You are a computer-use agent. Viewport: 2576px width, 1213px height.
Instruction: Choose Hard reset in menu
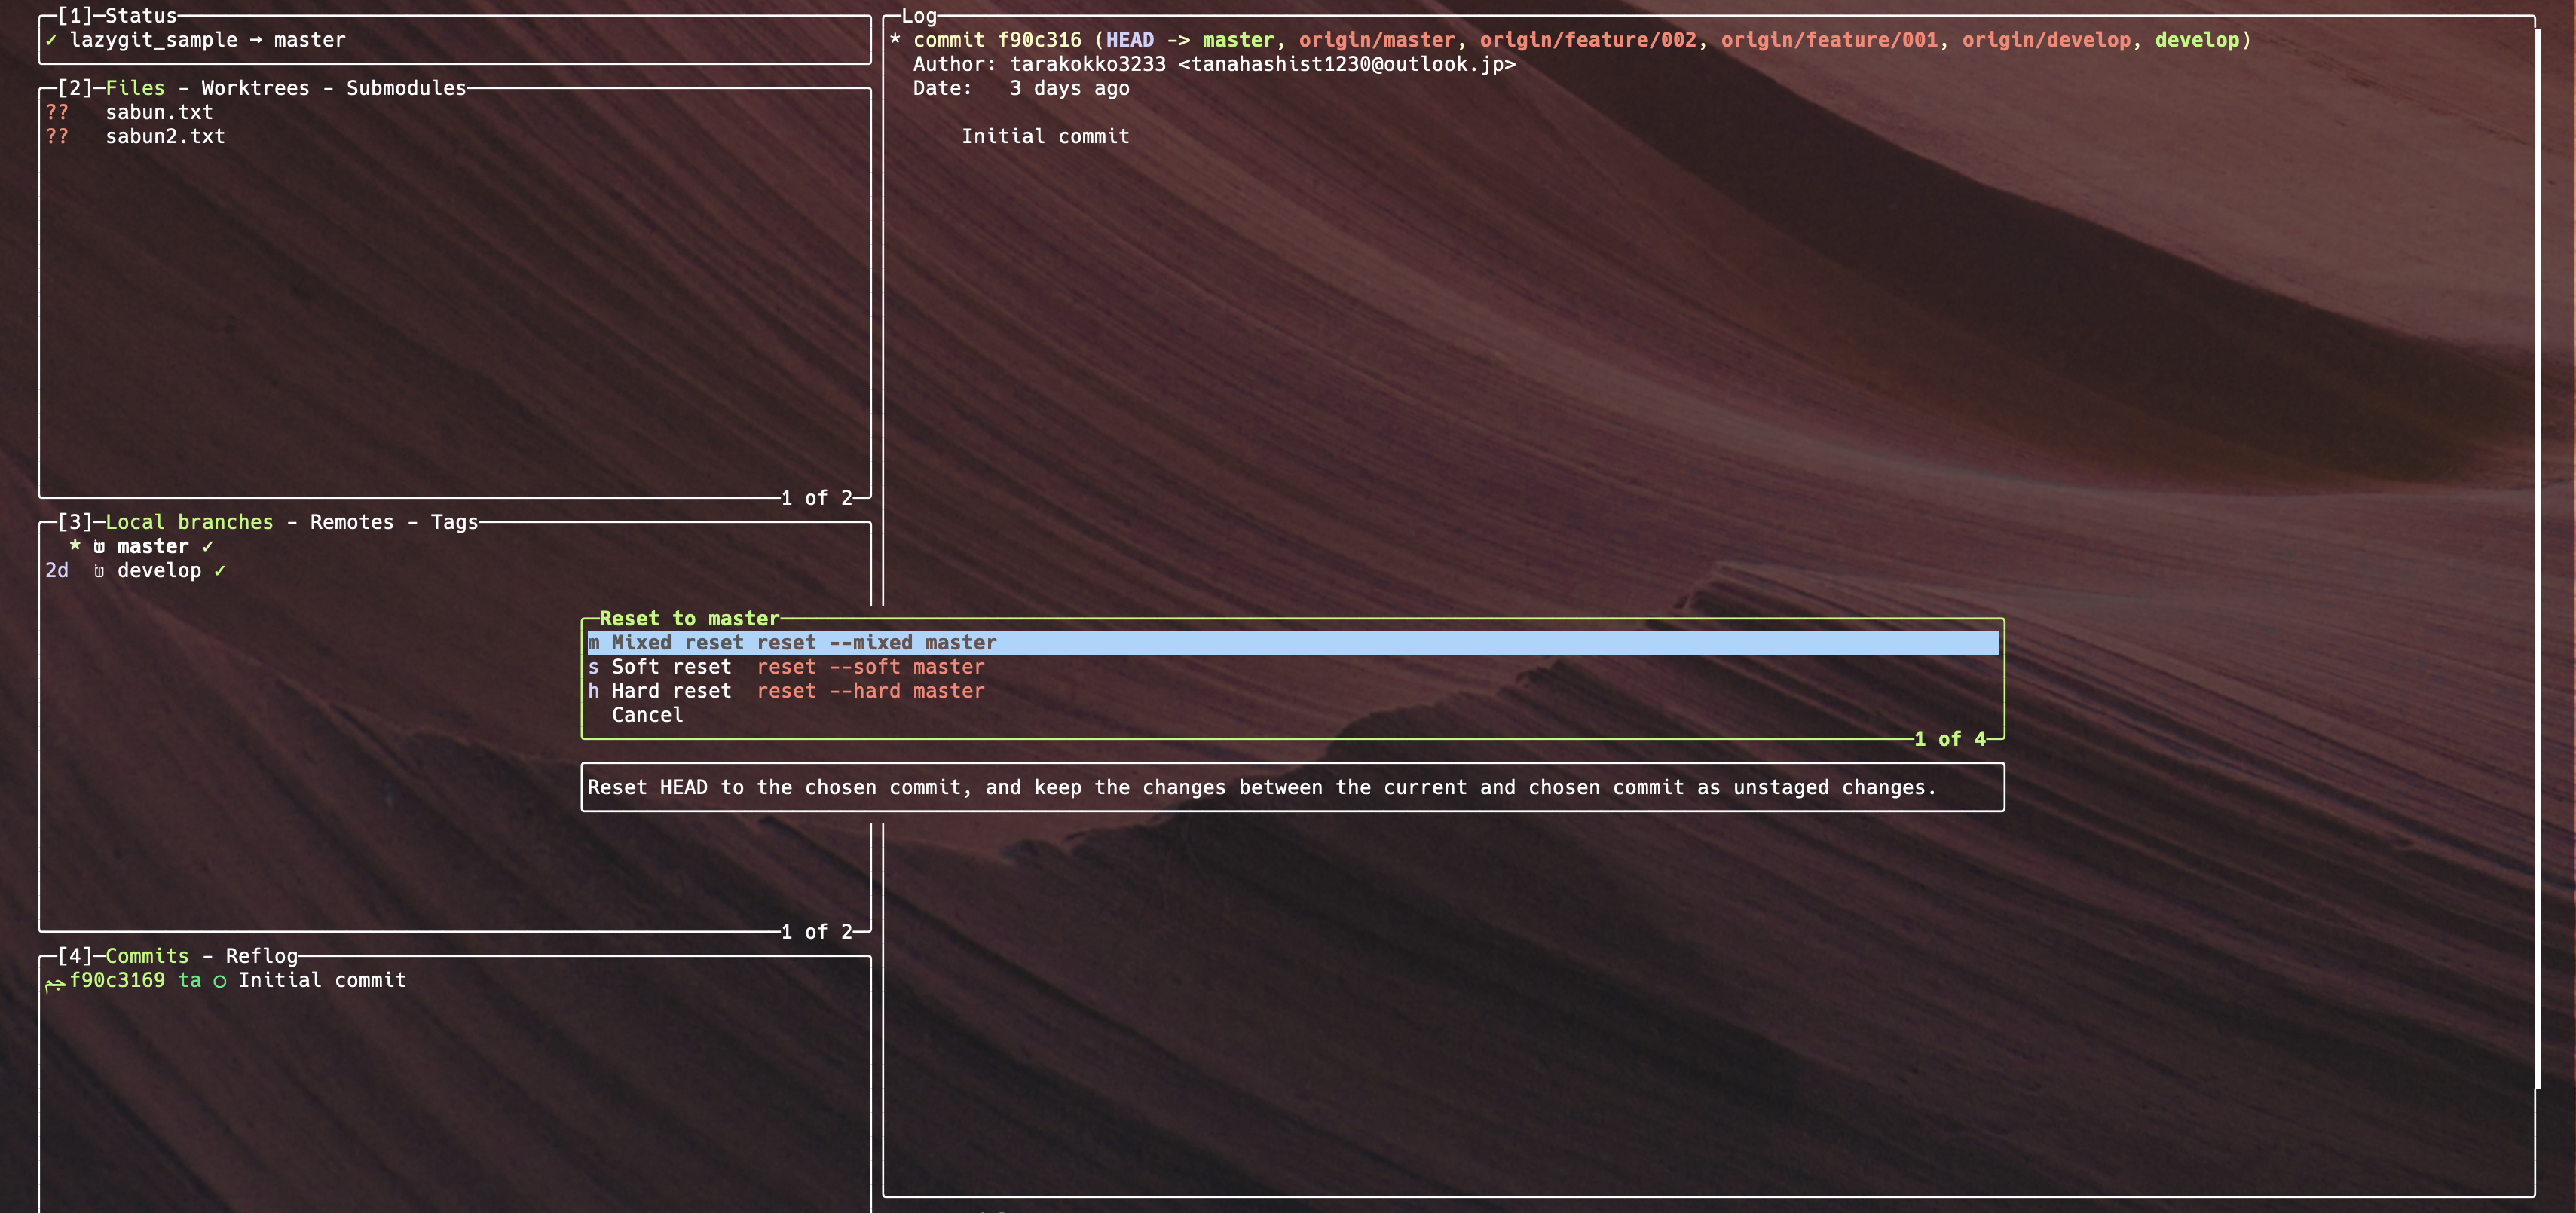pos(671,691)
